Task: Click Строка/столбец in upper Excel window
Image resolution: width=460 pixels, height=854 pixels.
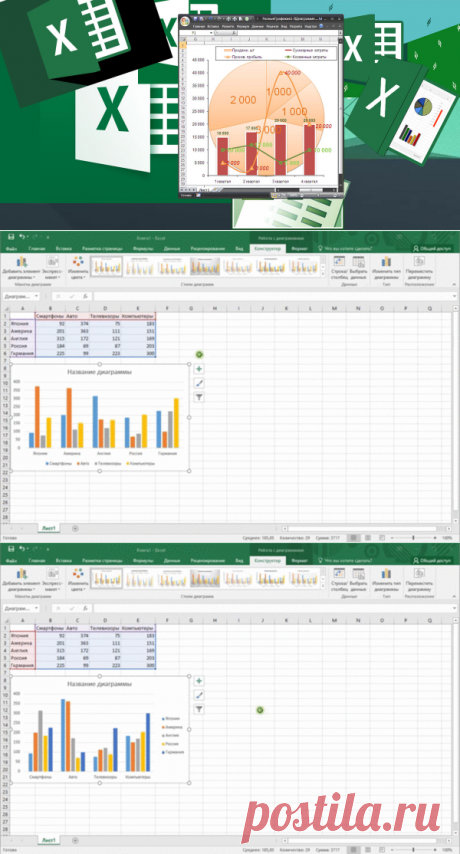Action: pos(339,267)
